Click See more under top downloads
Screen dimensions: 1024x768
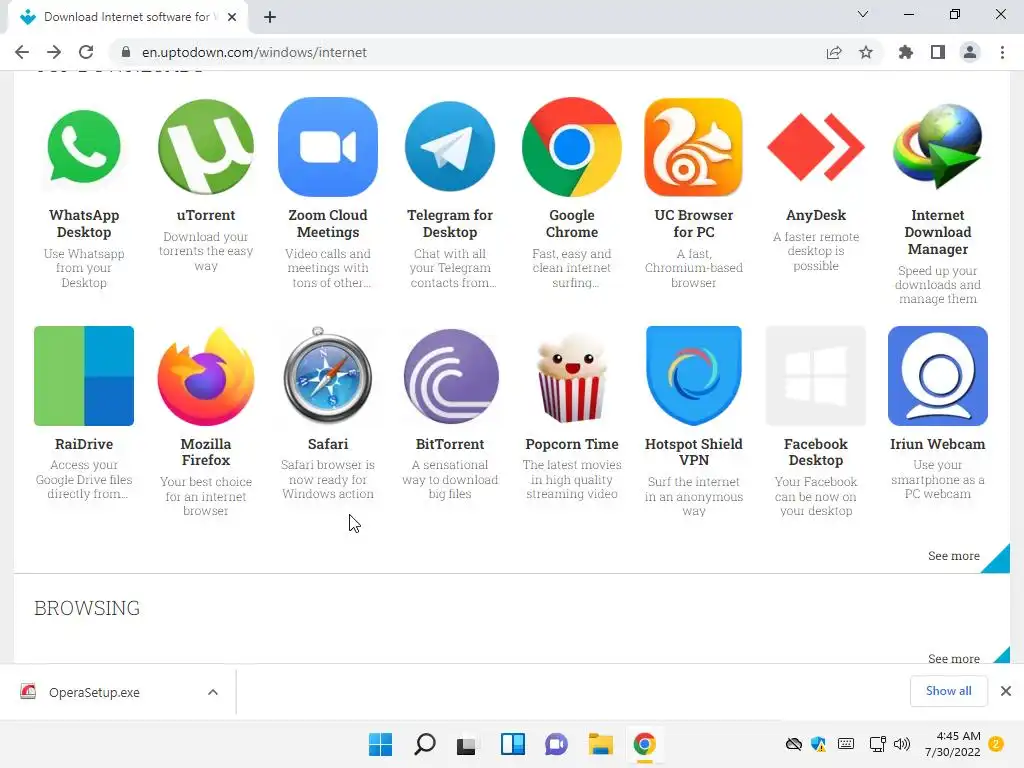click(953, 556)
